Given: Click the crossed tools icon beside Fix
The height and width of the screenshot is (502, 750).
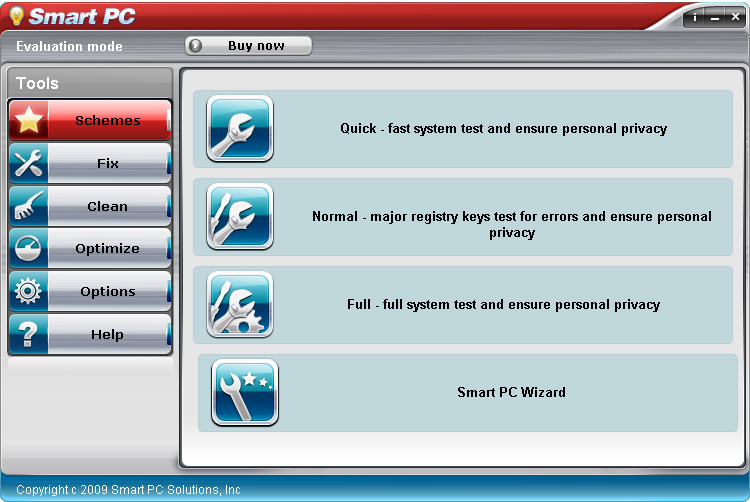Looking at the screenshot, I should (x=29, y=163).
